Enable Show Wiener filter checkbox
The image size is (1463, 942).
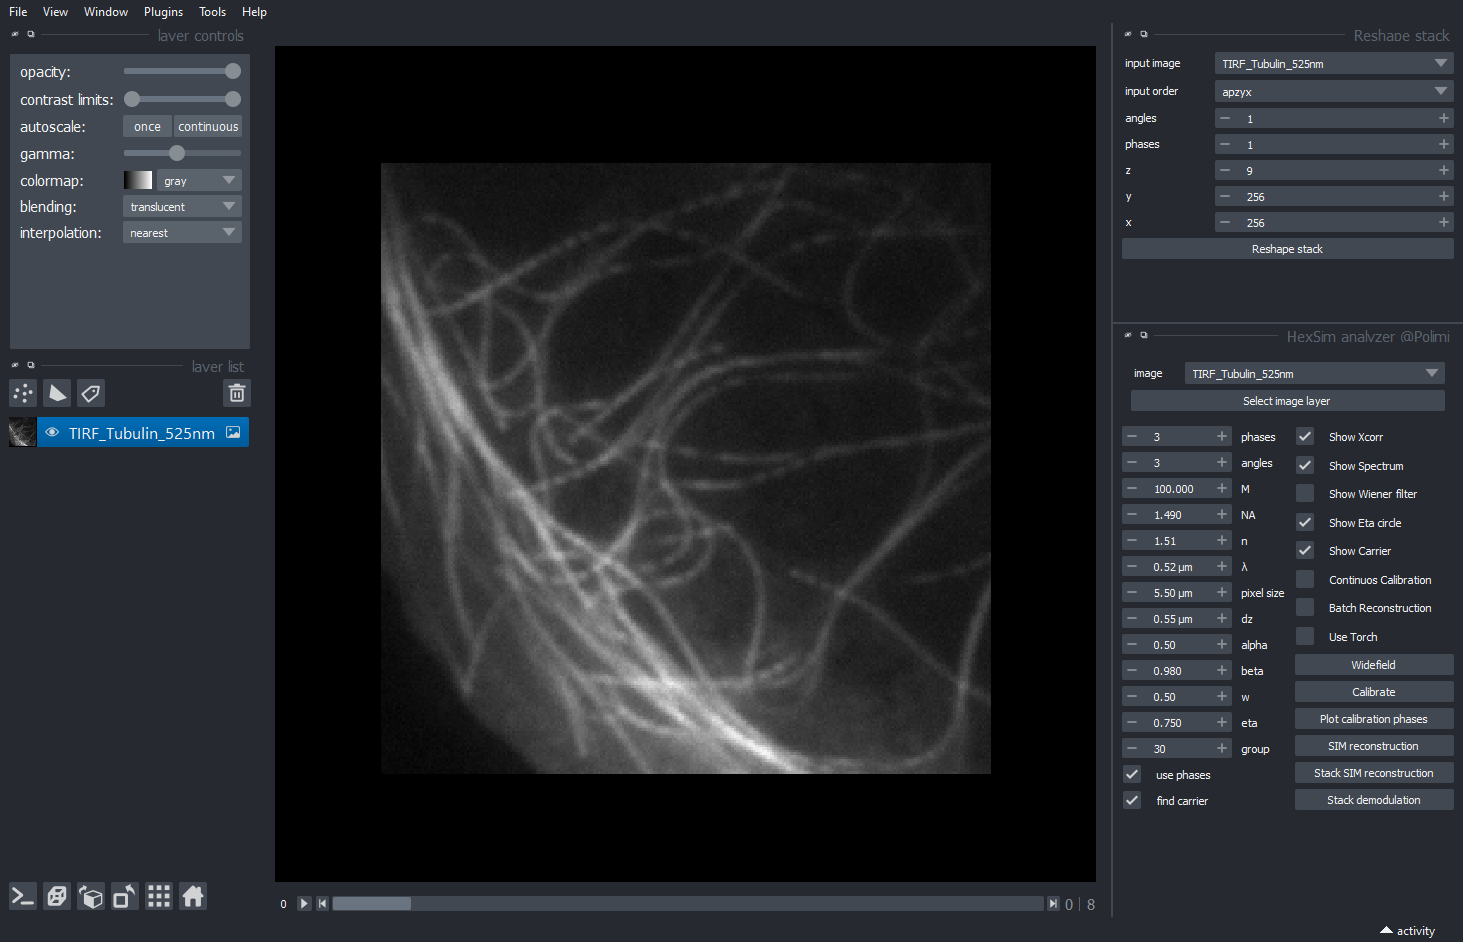point(1305,494)
